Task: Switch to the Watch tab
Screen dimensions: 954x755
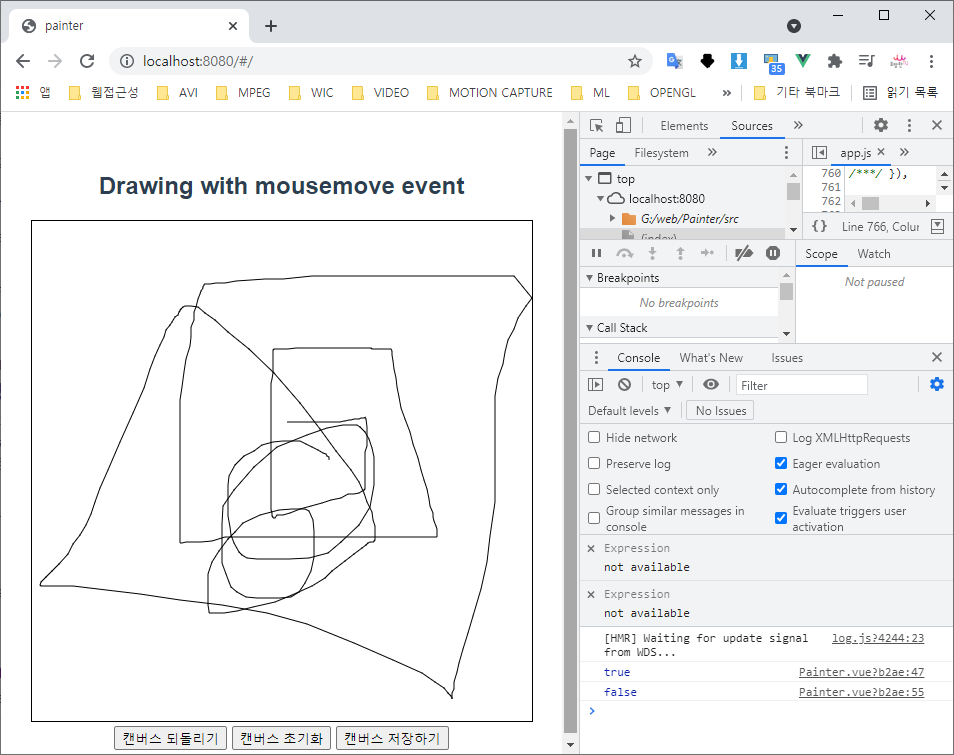Action: 874,254
